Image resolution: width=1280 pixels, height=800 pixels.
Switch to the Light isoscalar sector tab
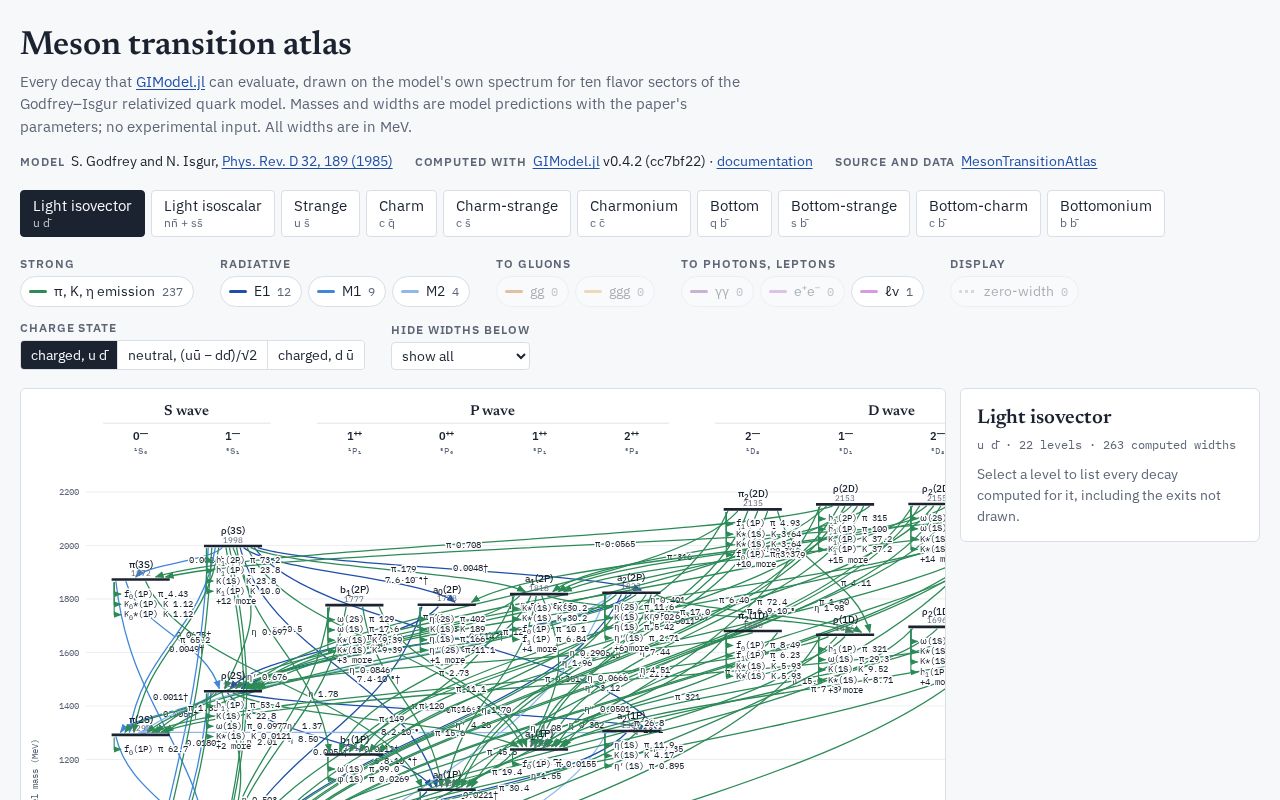pos(213,213)
